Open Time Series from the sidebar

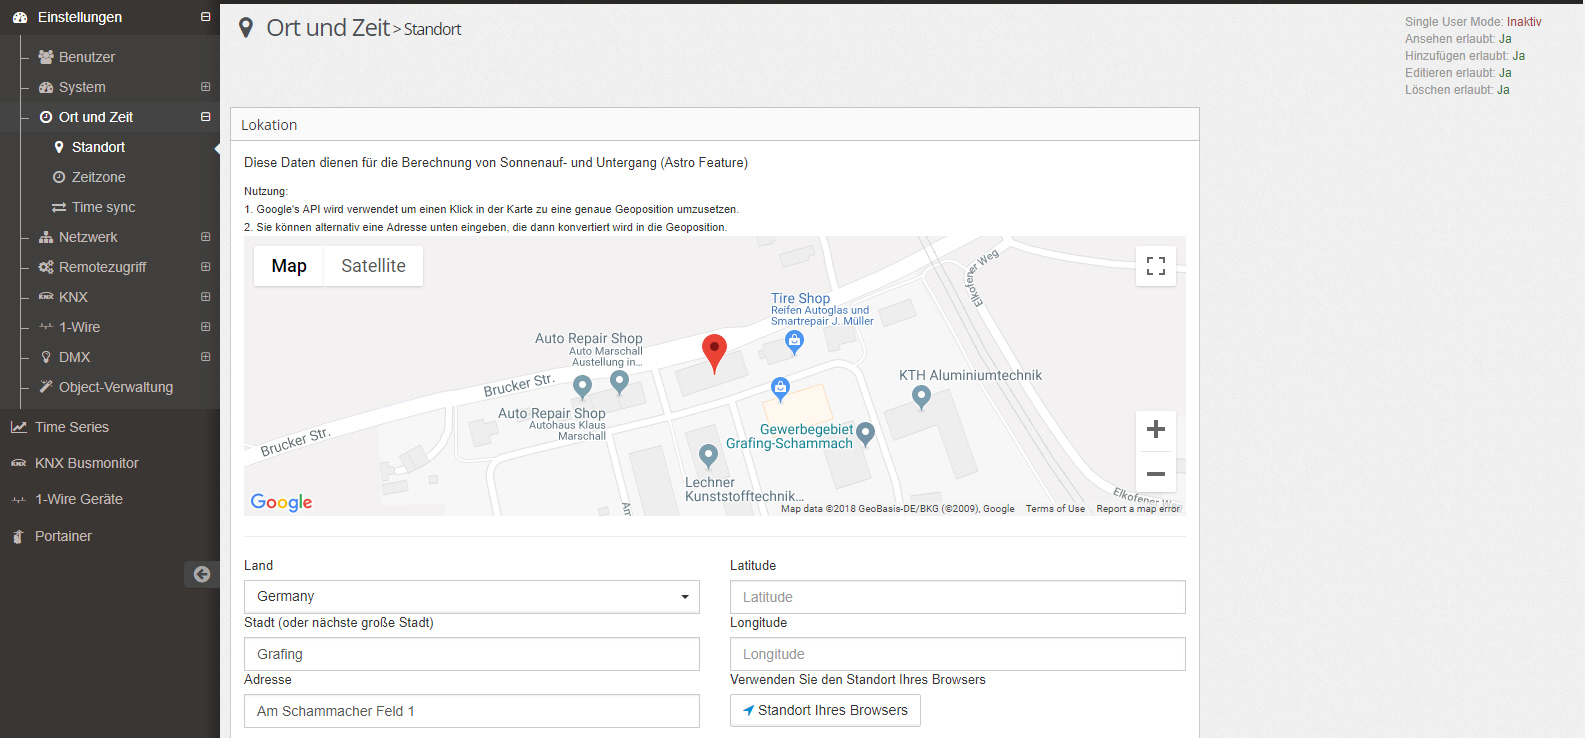click(x=72, y=427)
